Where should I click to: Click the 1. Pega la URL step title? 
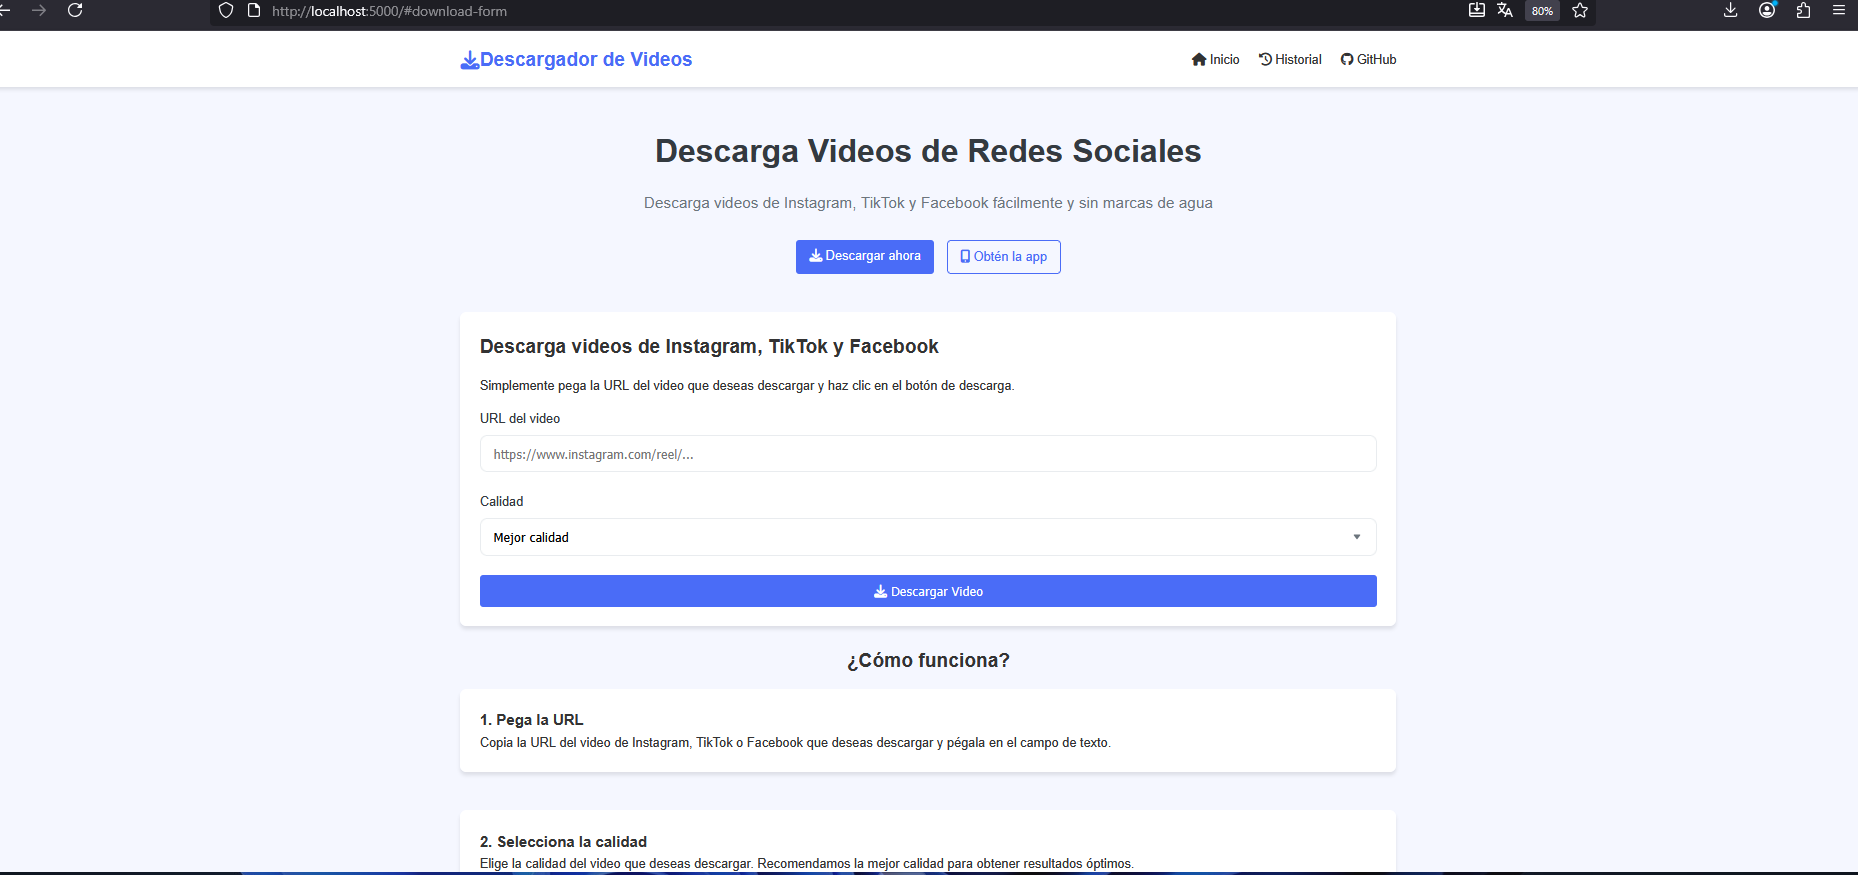(x=532, y=720)
